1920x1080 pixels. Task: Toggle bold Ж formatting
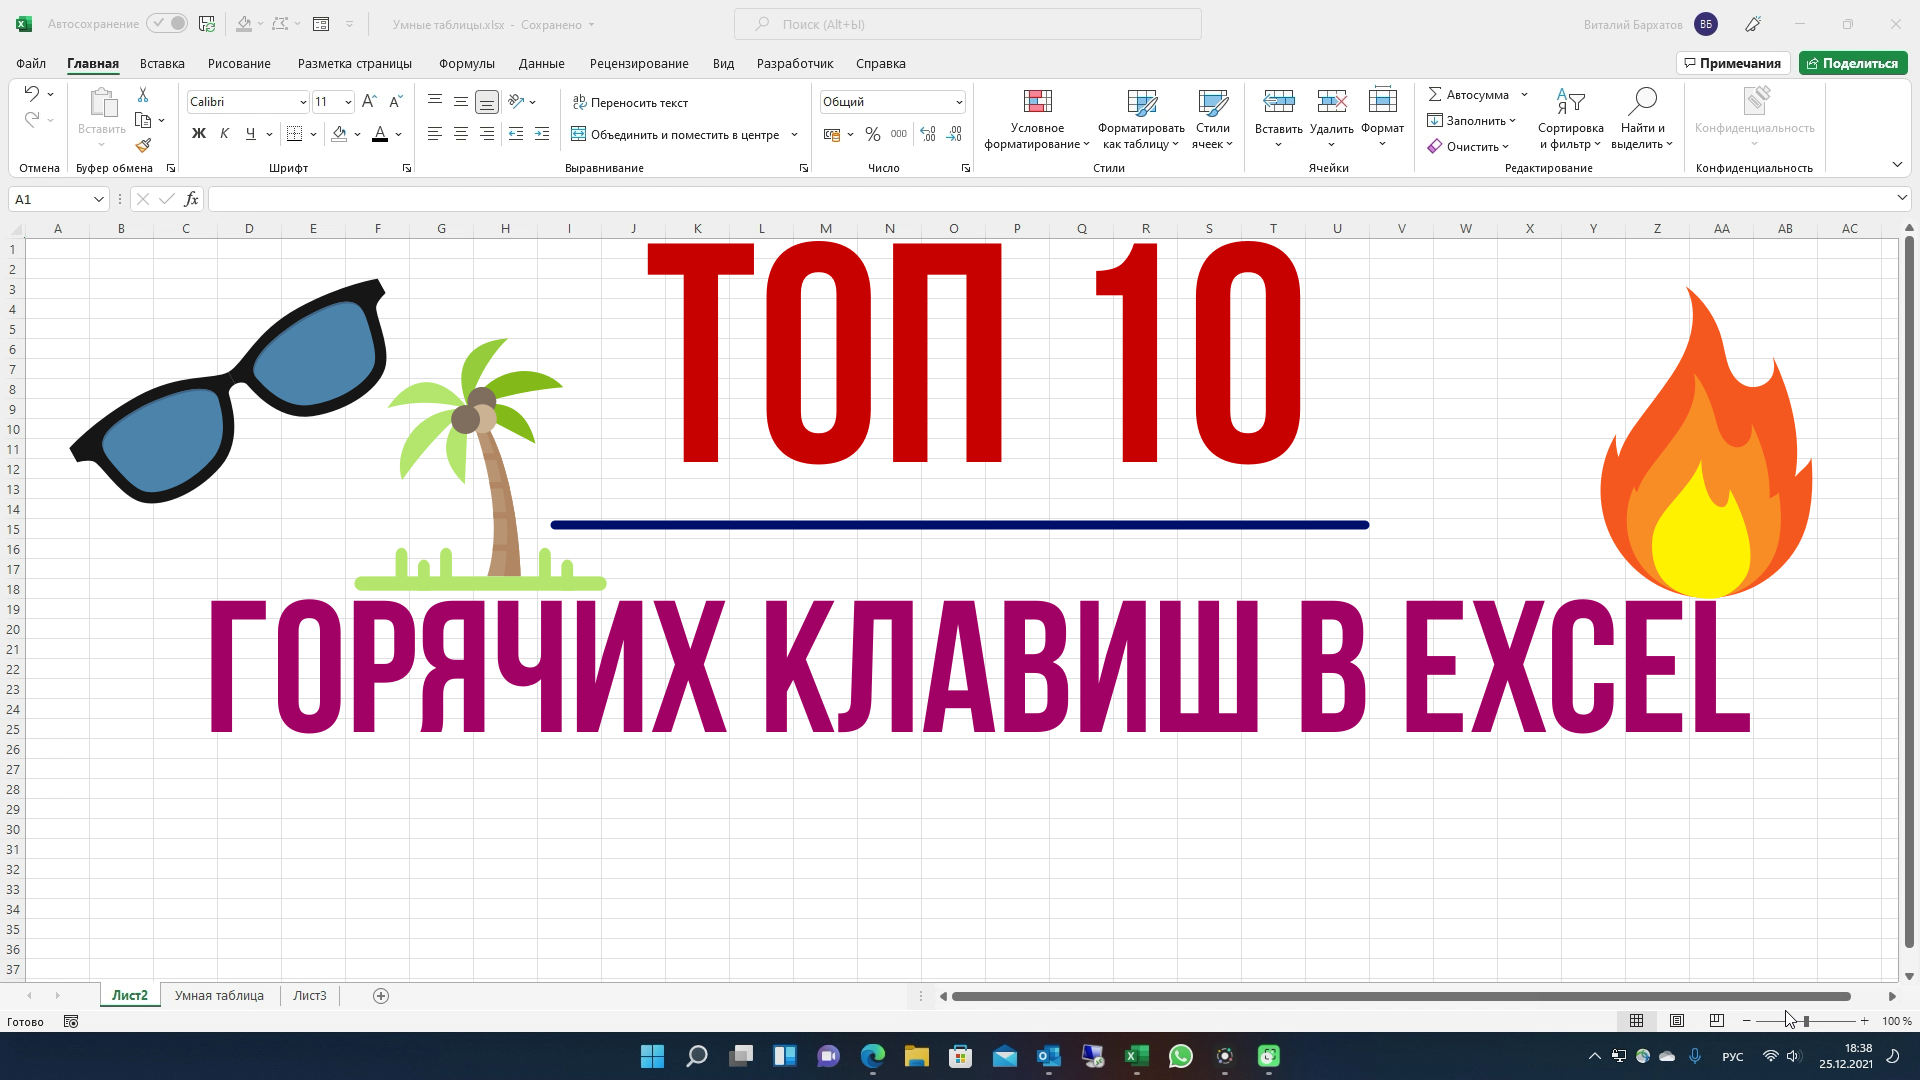[x=198, y=134]
